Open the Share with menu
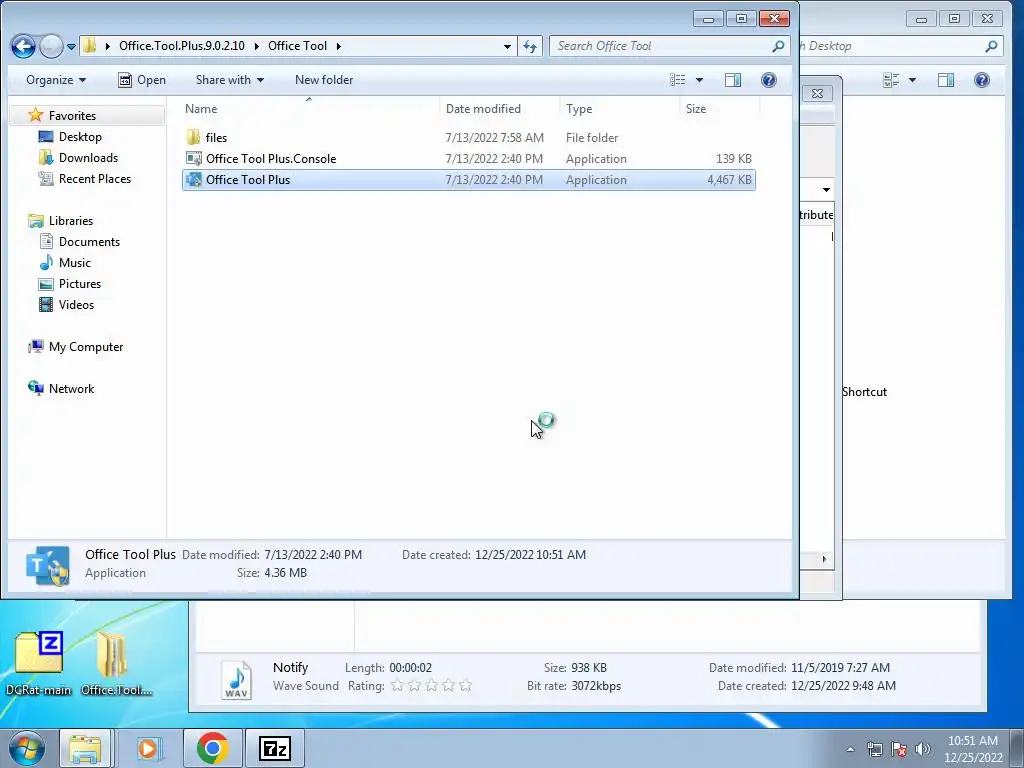 (229, 80)
